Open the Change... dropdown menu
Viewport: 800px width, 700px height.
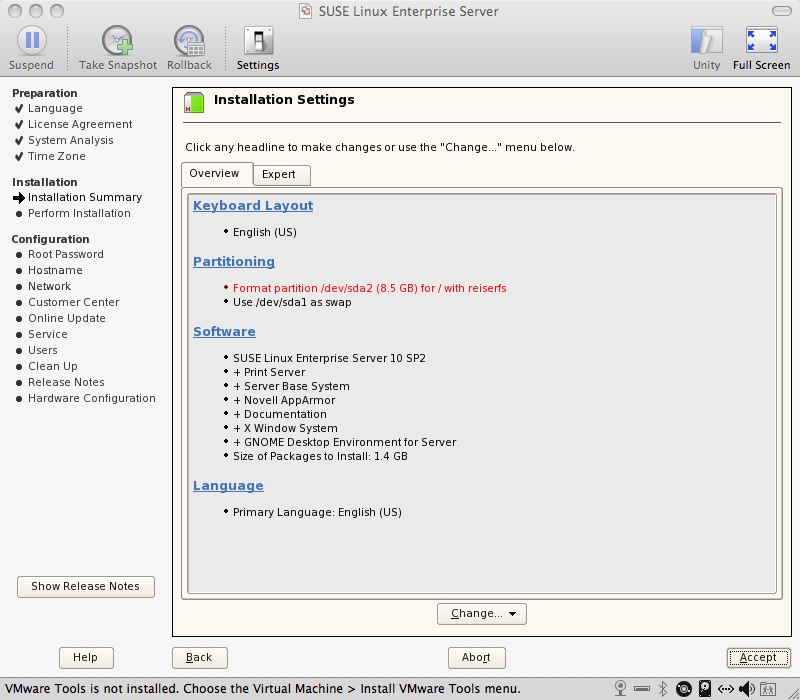482,614
